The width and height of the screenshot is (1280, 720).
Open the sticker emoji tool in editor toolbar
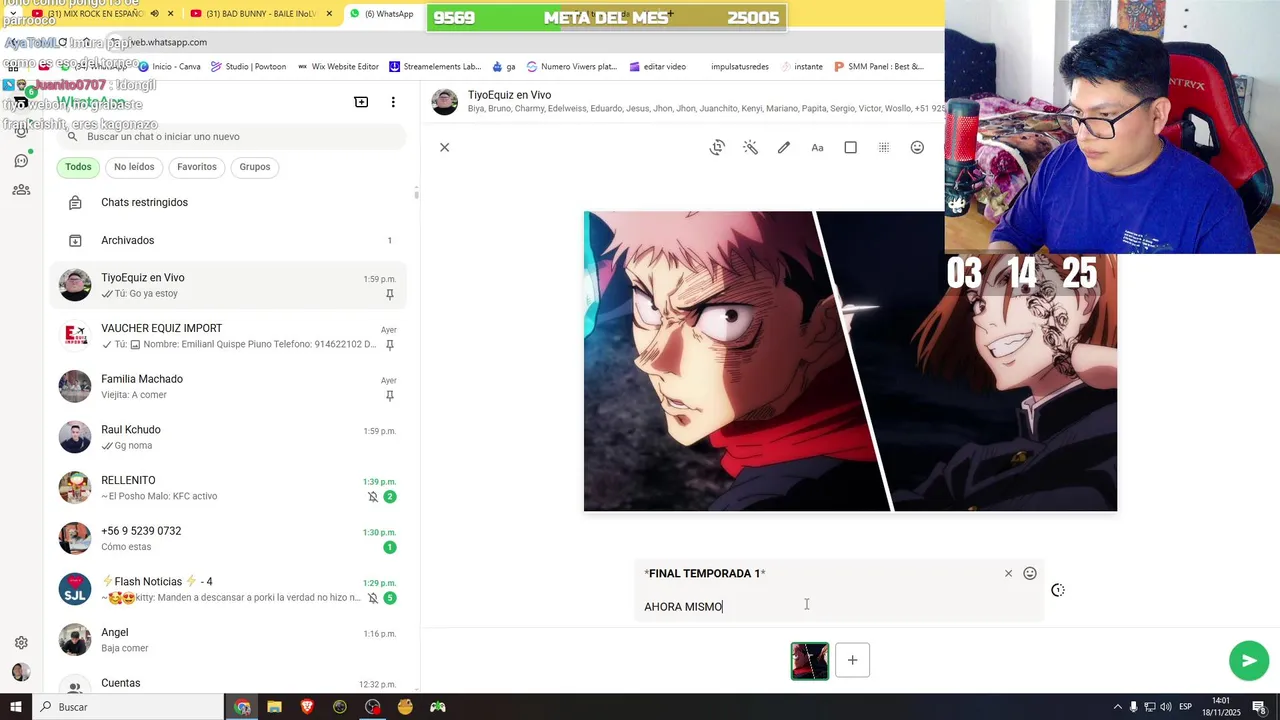tap(917, 147)
